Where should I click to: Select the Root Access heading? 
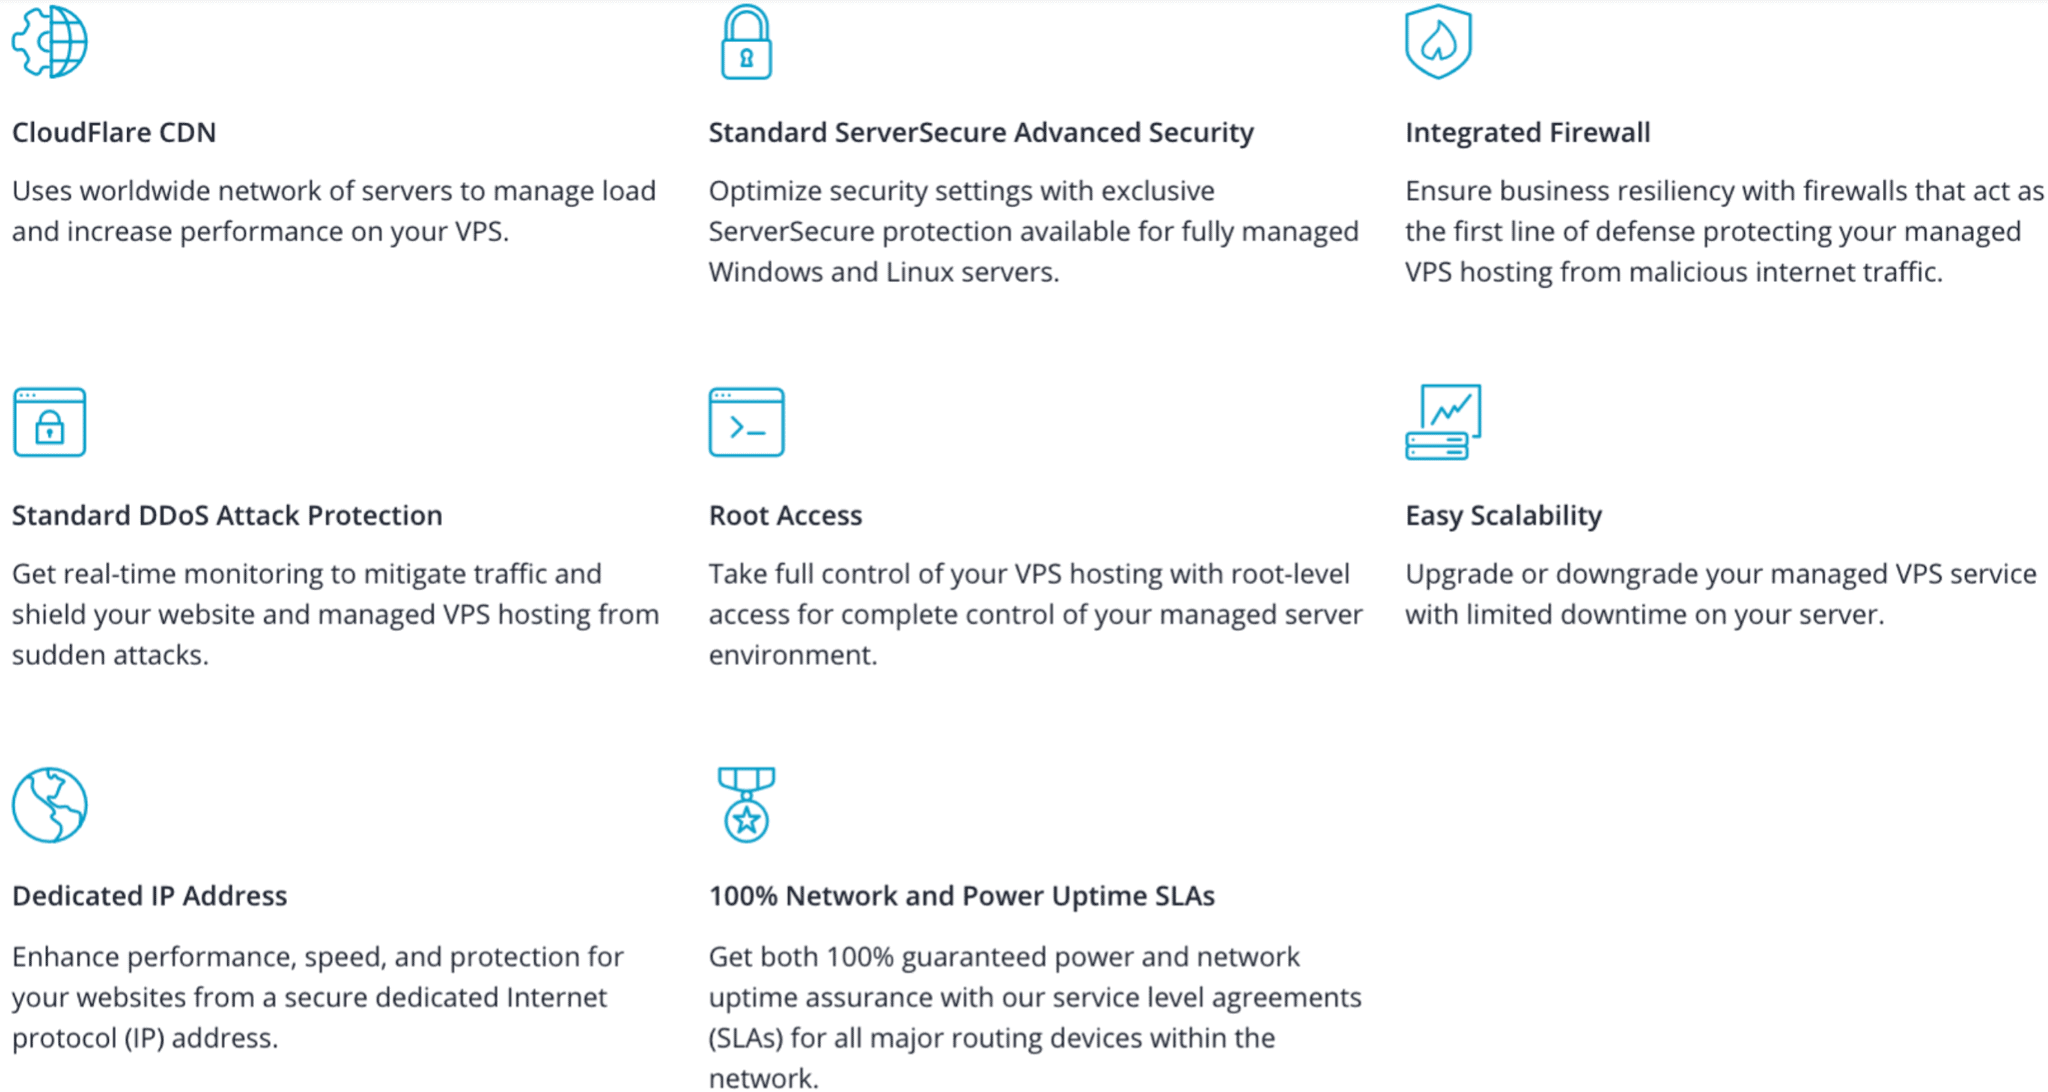pyautogui.click(x=785, y=515)
